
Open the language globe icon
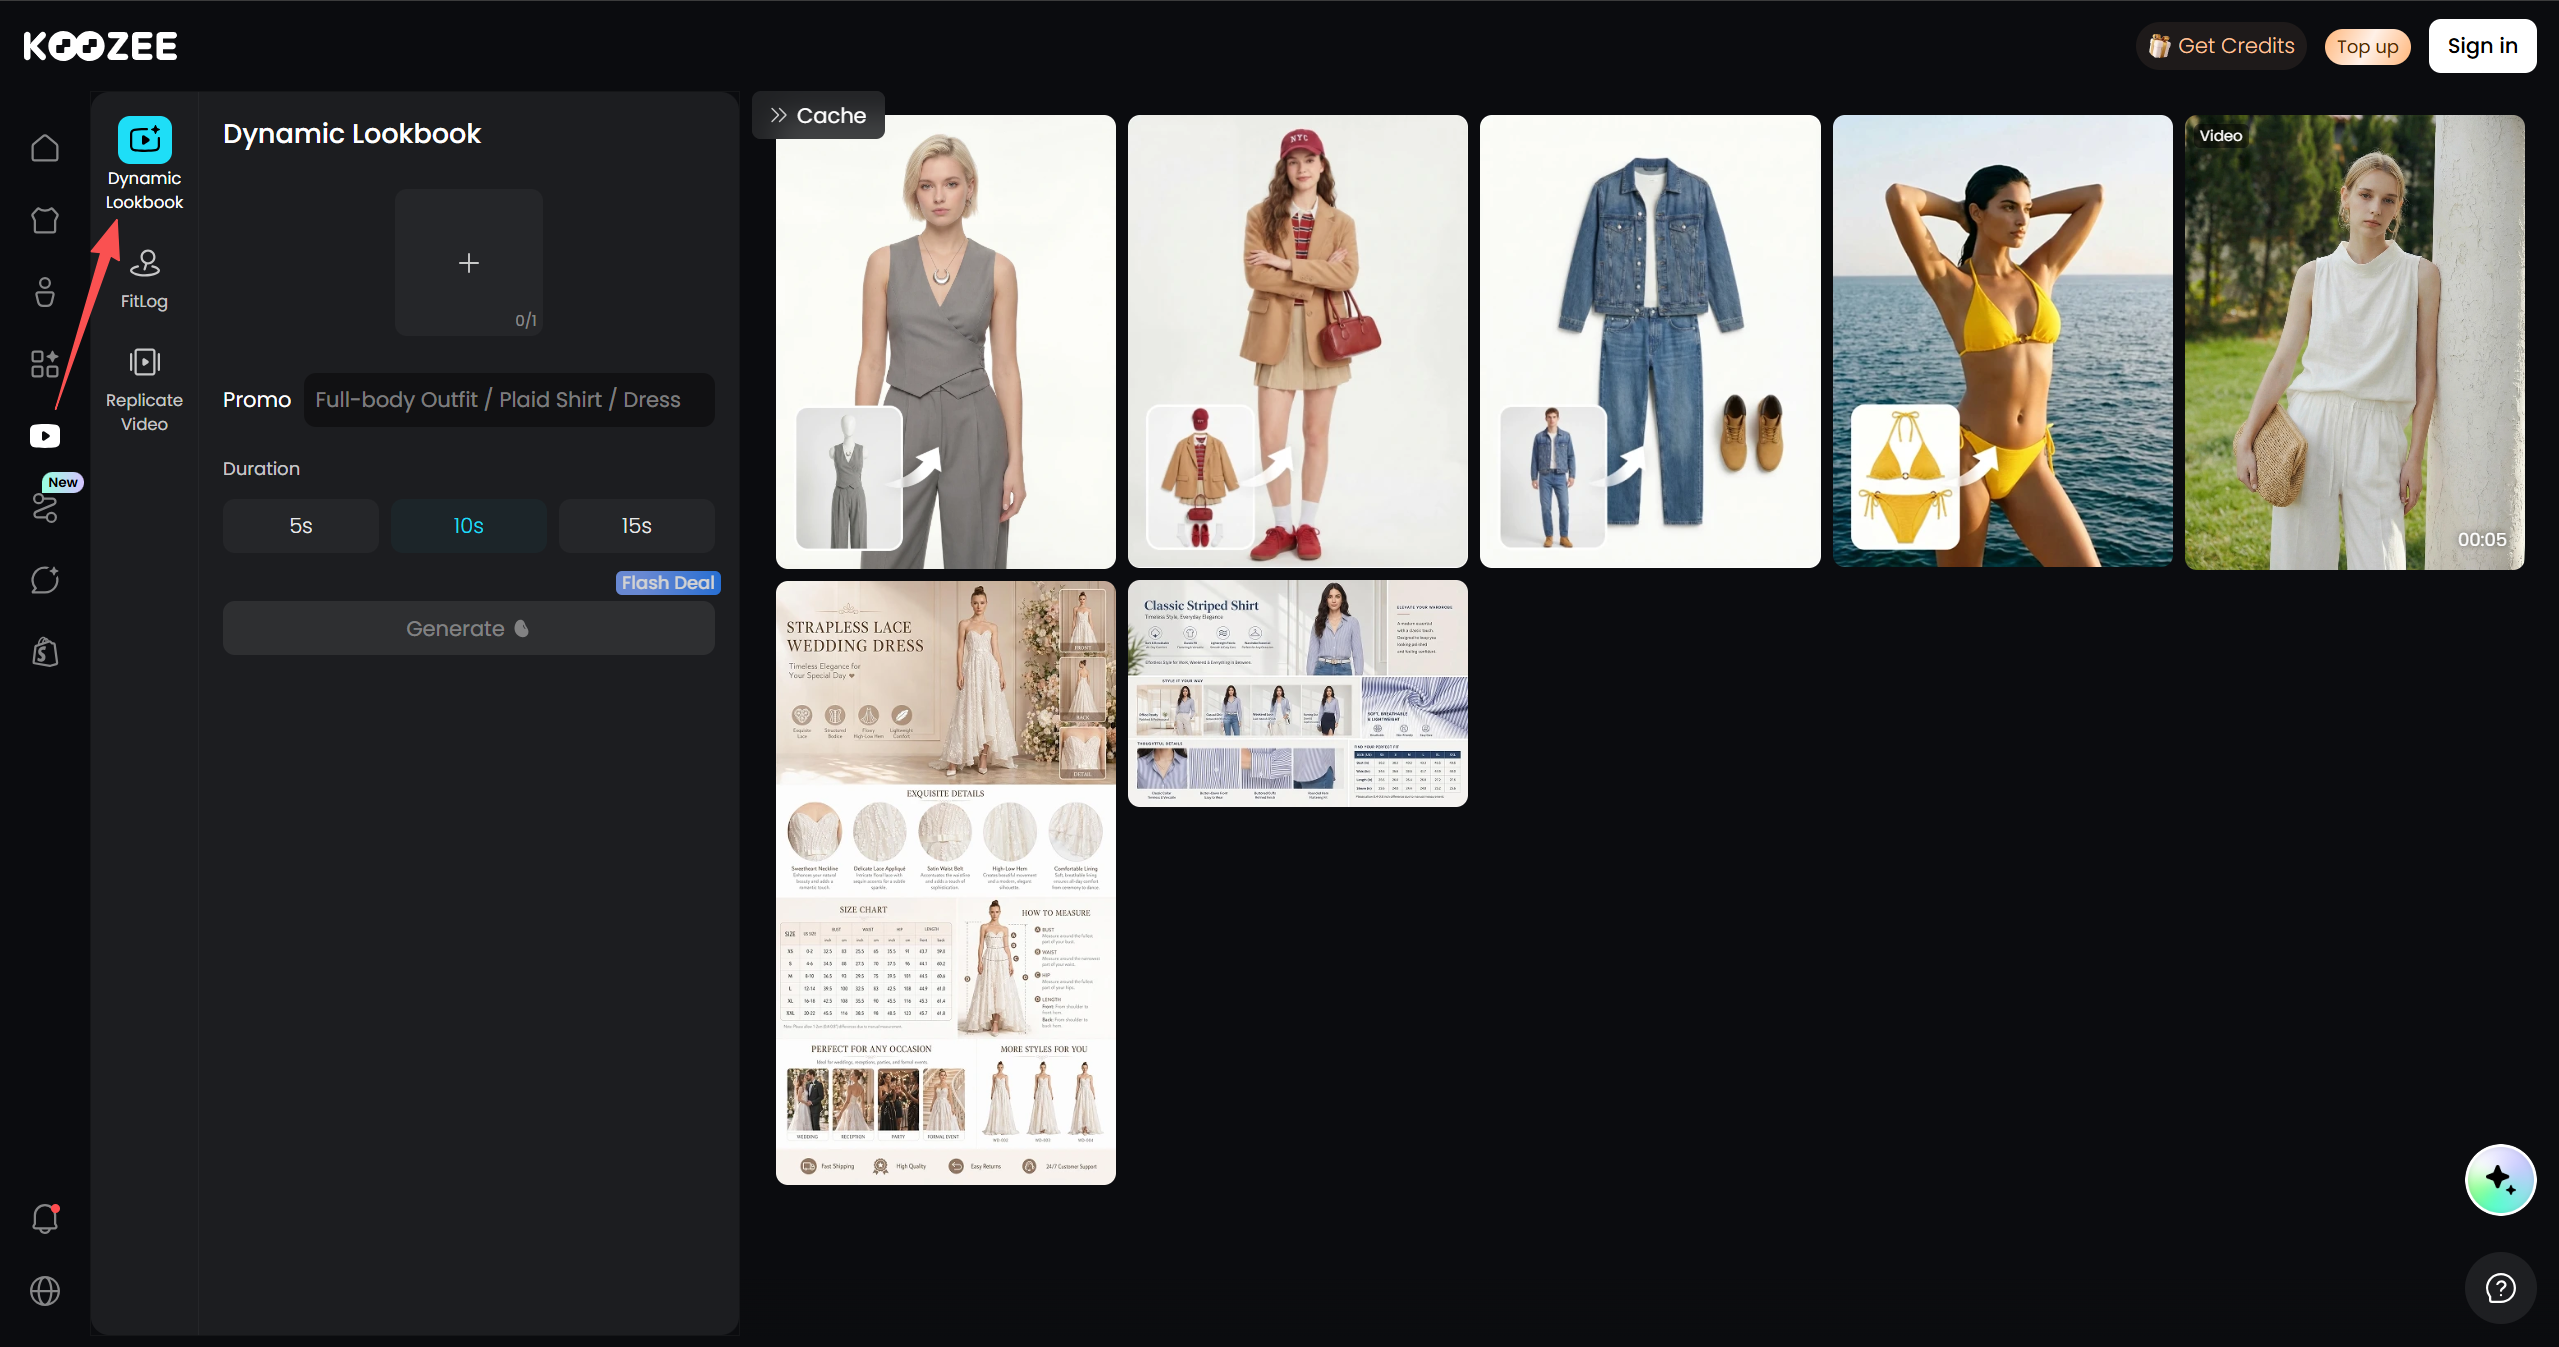[45, 1291]
